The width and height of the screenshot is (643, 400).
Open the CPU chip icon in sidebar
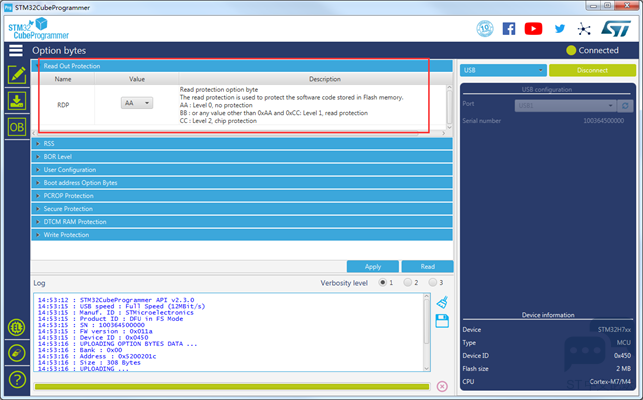pos(16,327)
